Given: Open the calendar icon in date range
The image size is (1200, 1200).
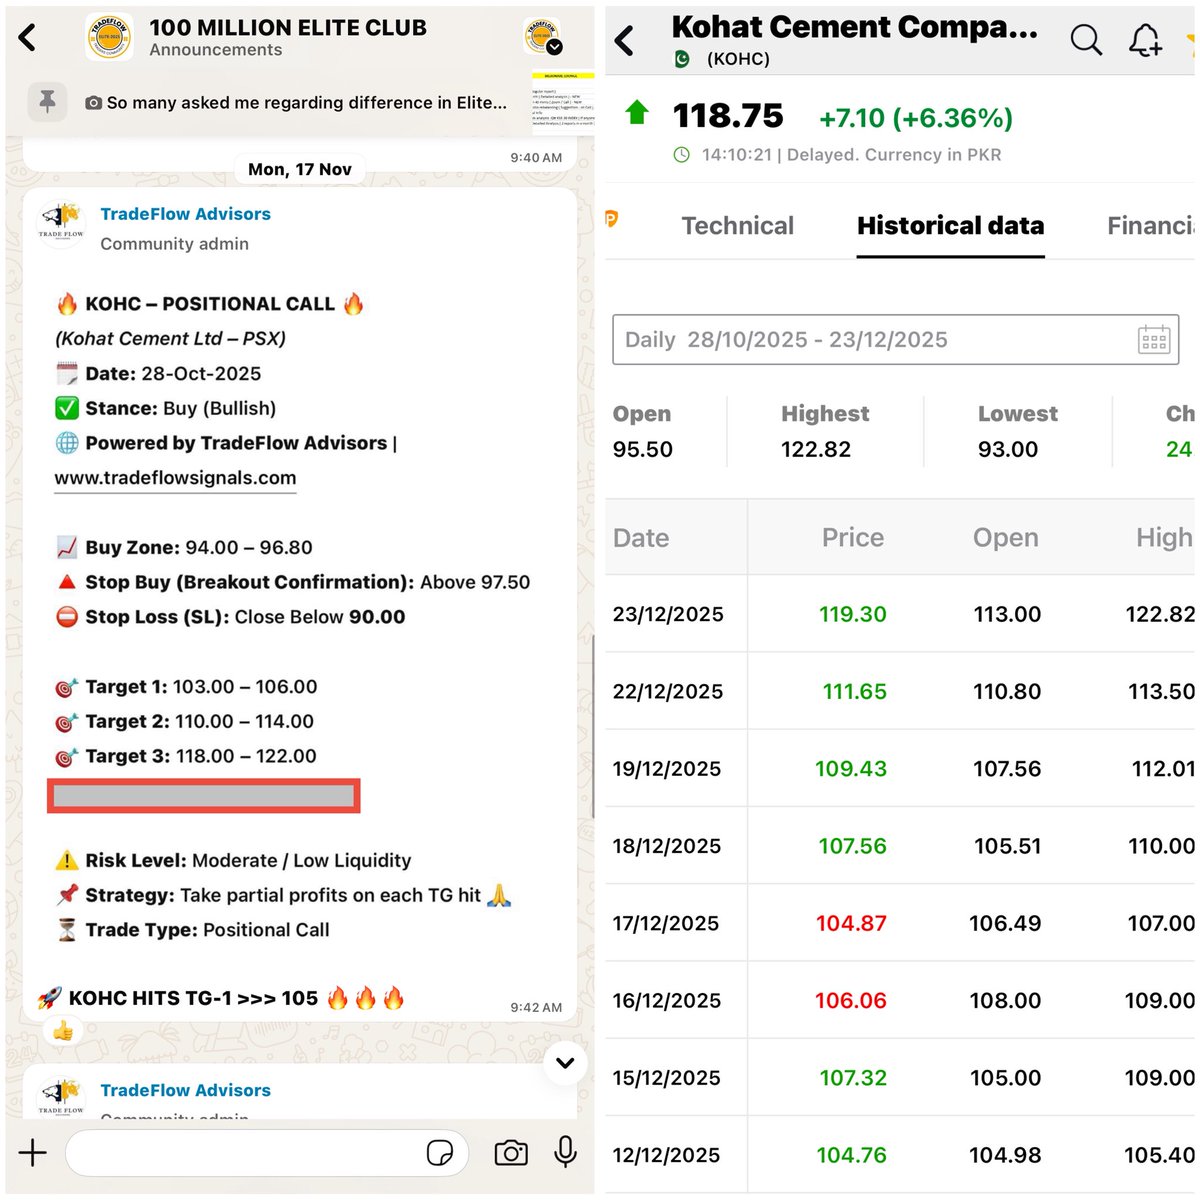Looking at the screenshot, I should (1154, 340).
